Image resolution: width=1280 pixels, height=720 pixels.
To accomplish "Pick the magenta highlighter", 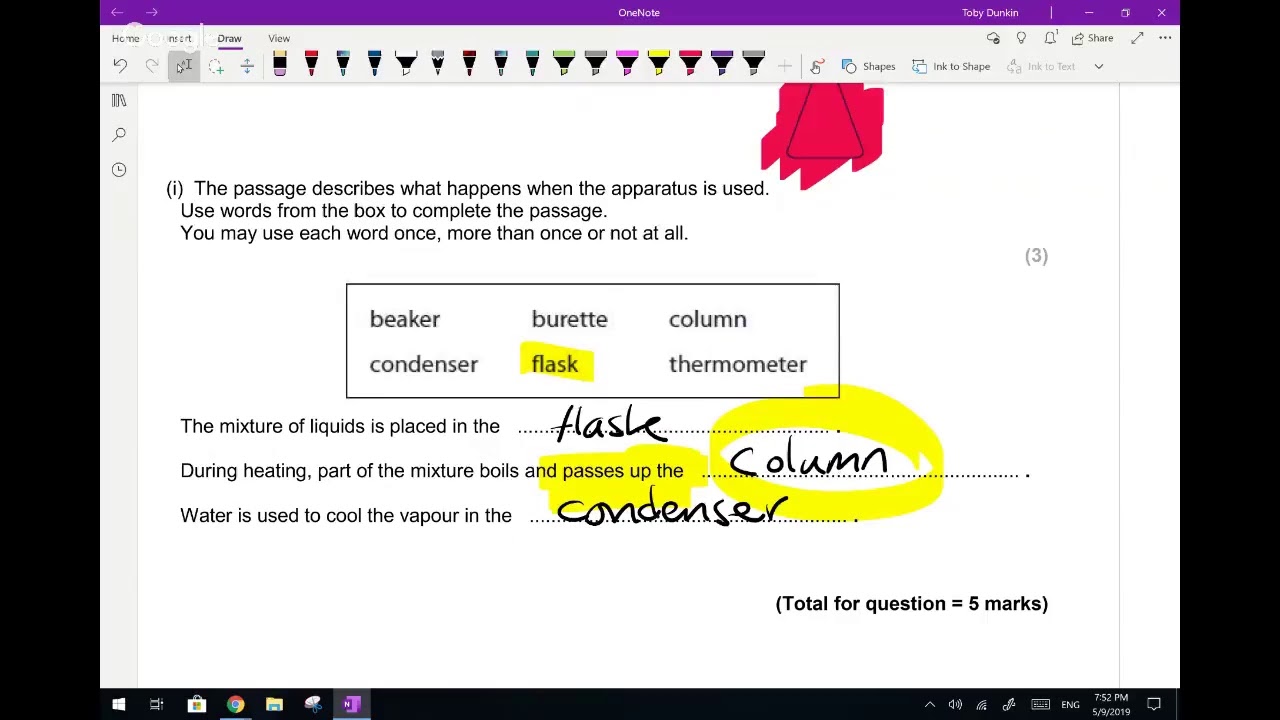I will point(627,64).
